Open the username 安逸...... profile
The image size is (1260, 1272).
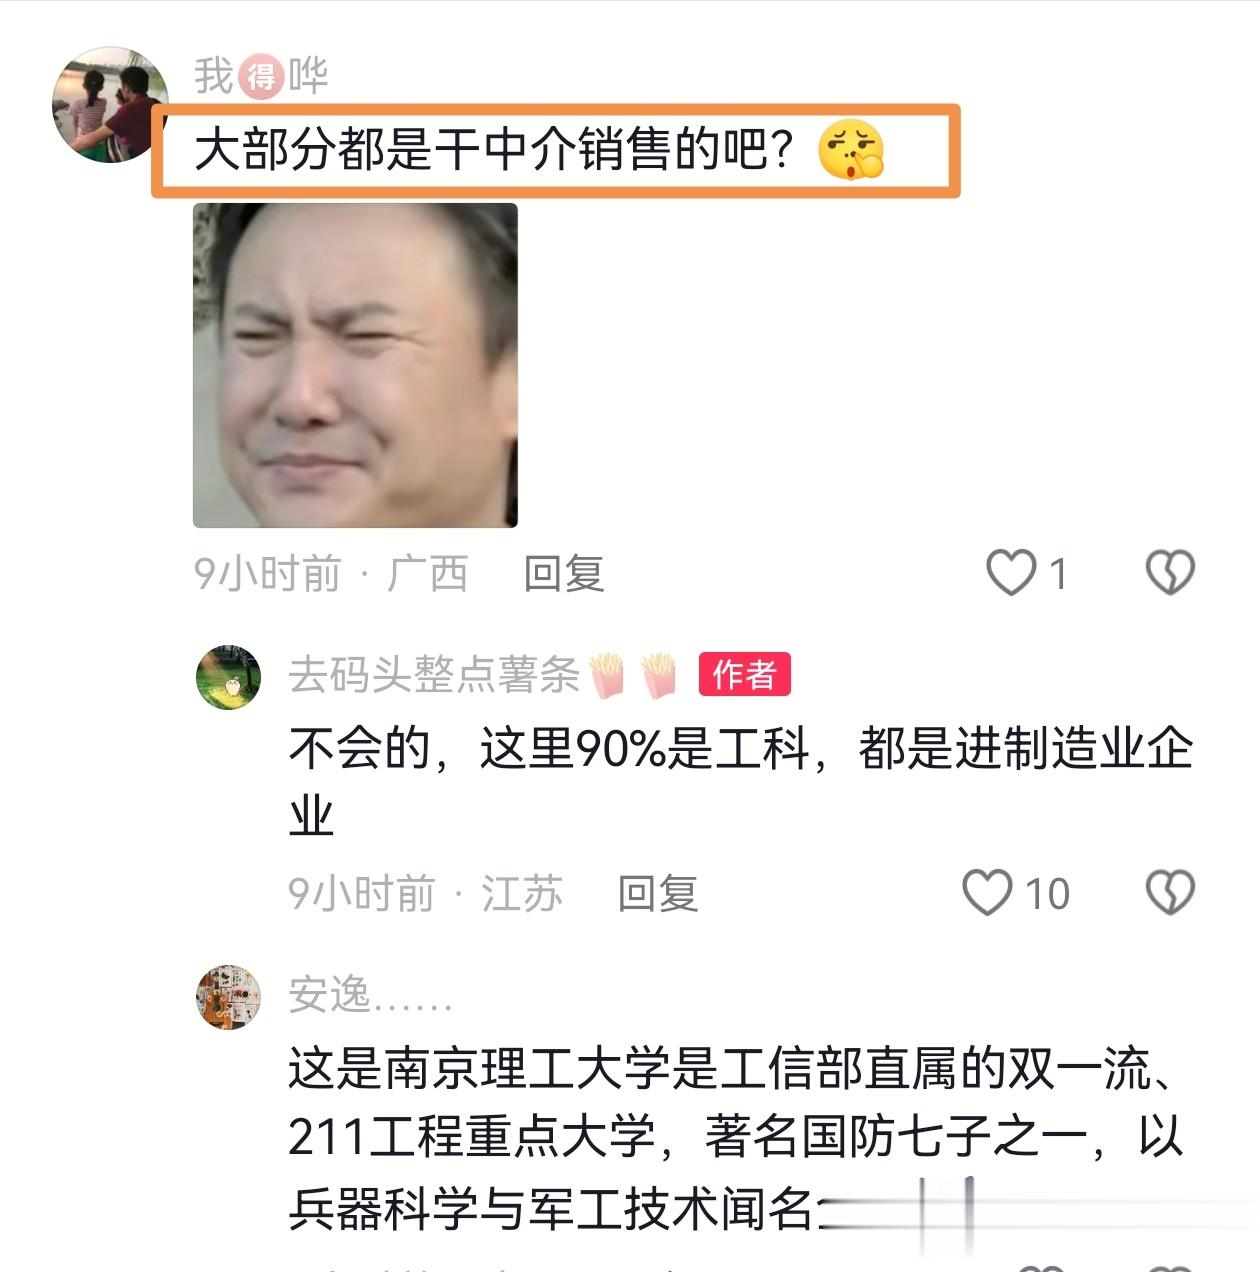370,995
